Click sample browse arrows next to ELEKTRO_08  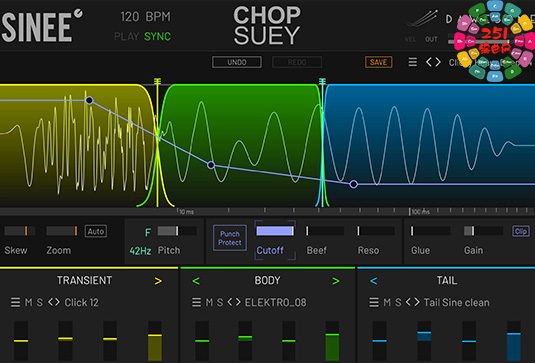pos(234,302)
